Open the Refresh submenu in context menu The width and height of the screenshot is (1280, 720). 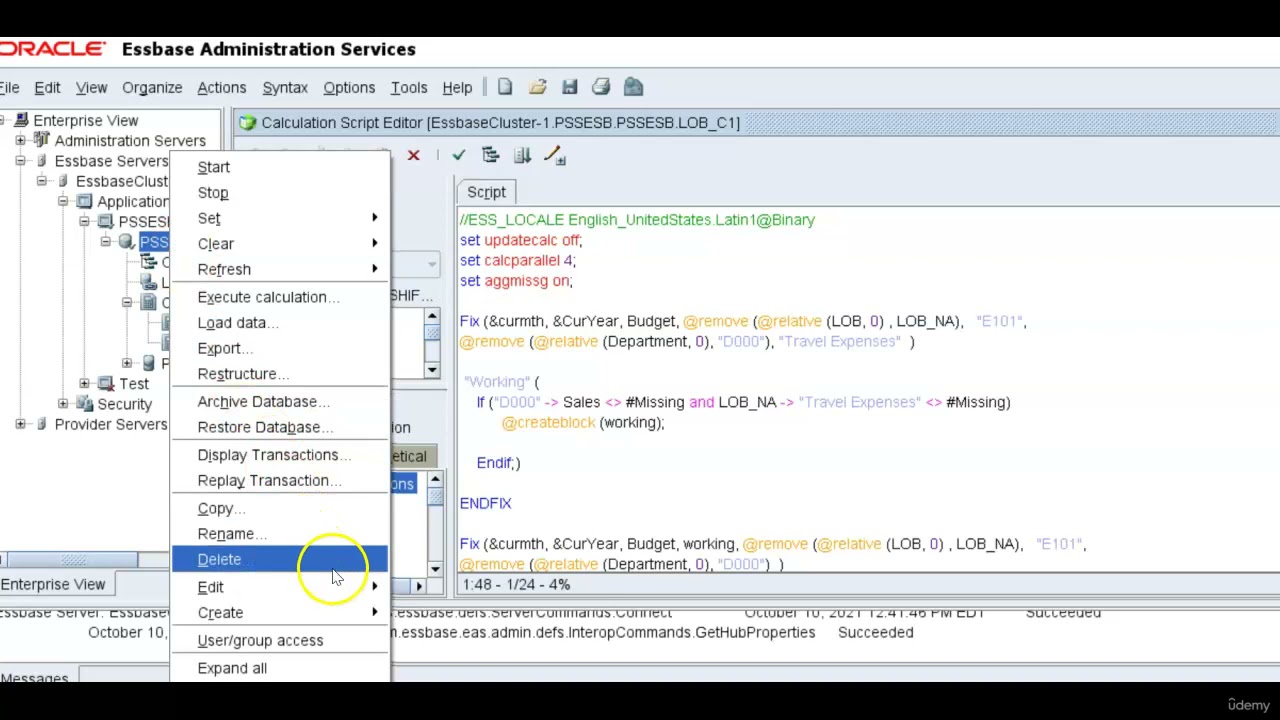click(279, 269)
